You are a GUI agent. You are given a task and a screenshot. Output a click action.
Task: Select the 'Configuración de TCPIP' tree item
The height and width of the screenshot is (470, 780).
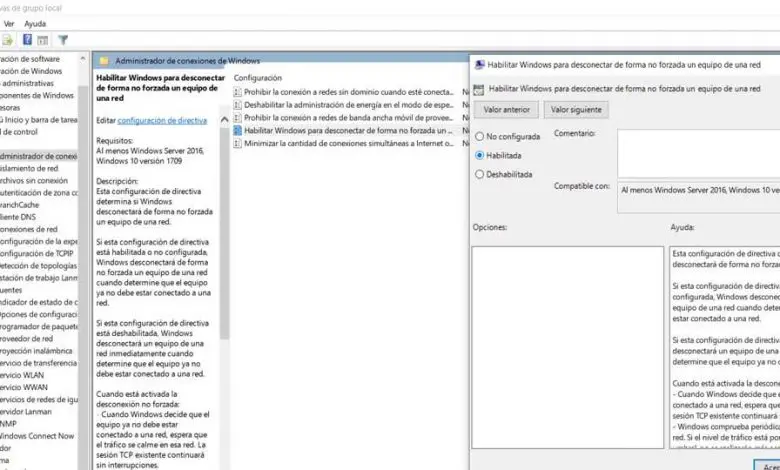point(37,254)
